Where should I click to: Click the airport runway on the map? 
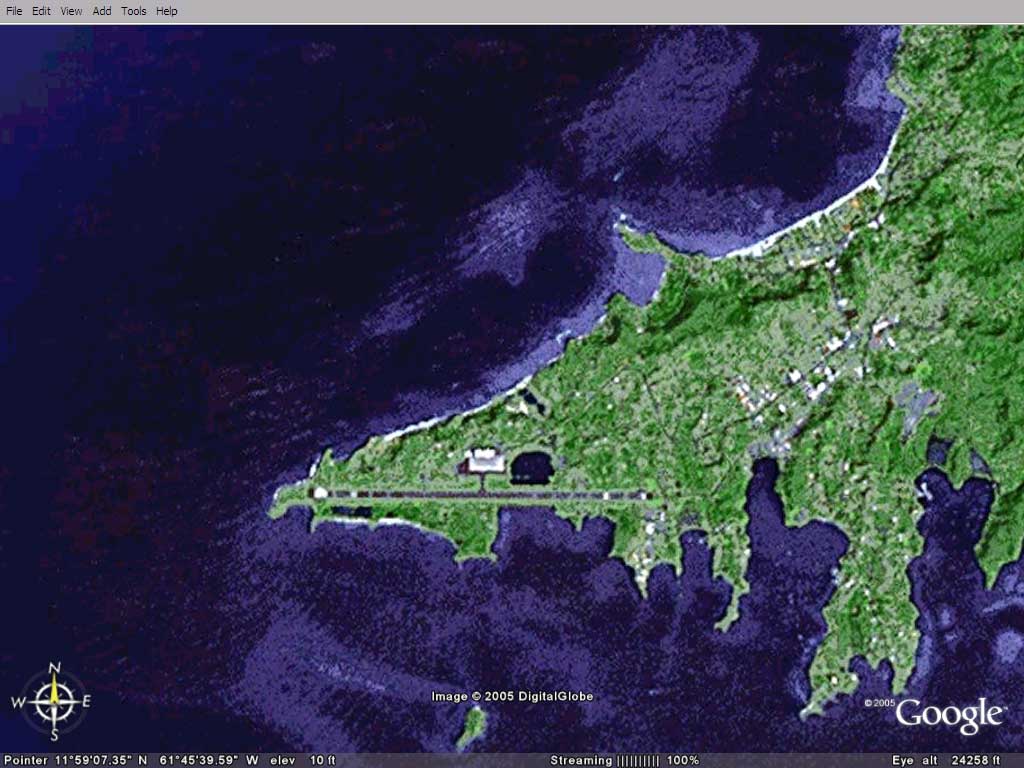[480, 494]
